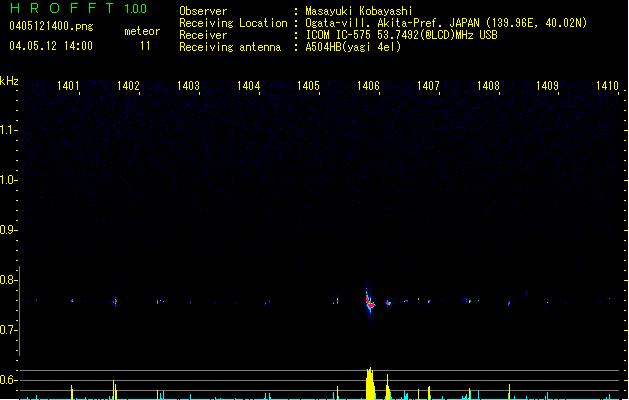
Task: Click the 'Observer' field label
Action: [203, 11]
